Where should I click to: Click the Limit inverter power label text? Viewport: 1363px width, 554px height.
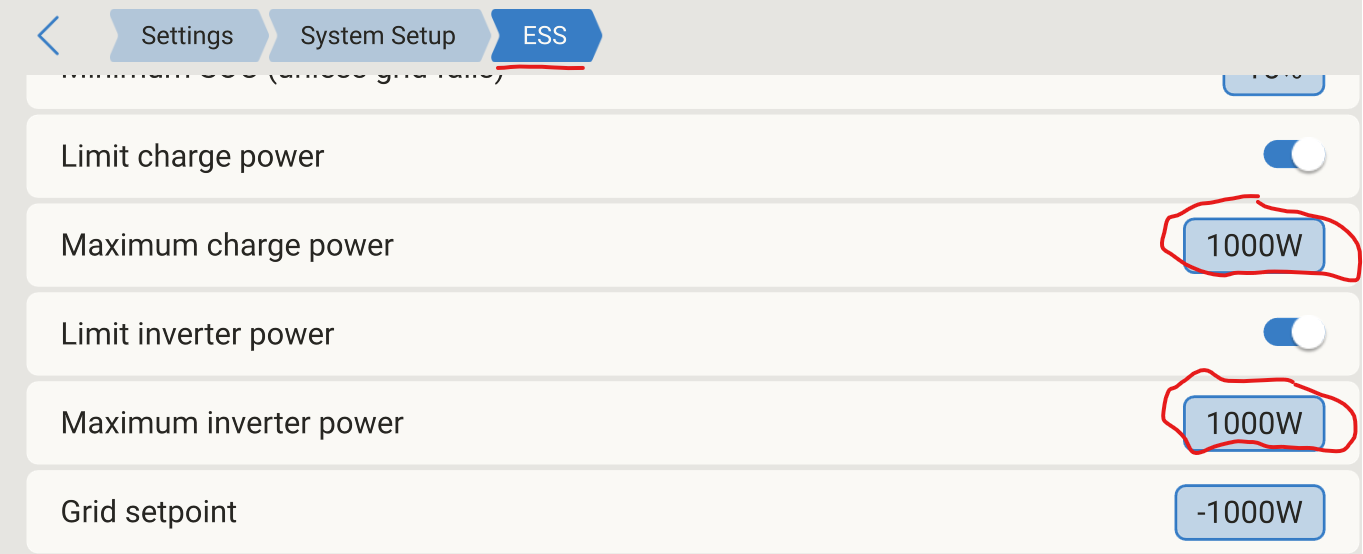[x=197, y=334]
